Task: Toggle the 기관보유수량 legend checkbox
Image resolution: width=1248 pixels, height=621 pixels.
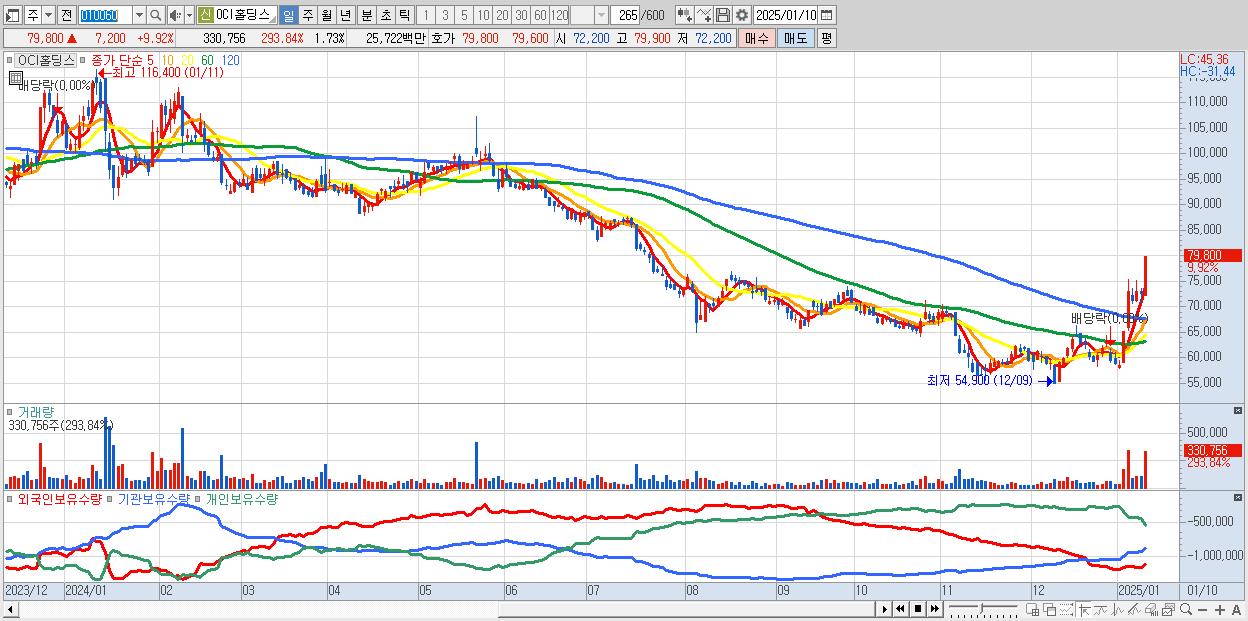Action: pyautogui.click(x=111, y=498)
